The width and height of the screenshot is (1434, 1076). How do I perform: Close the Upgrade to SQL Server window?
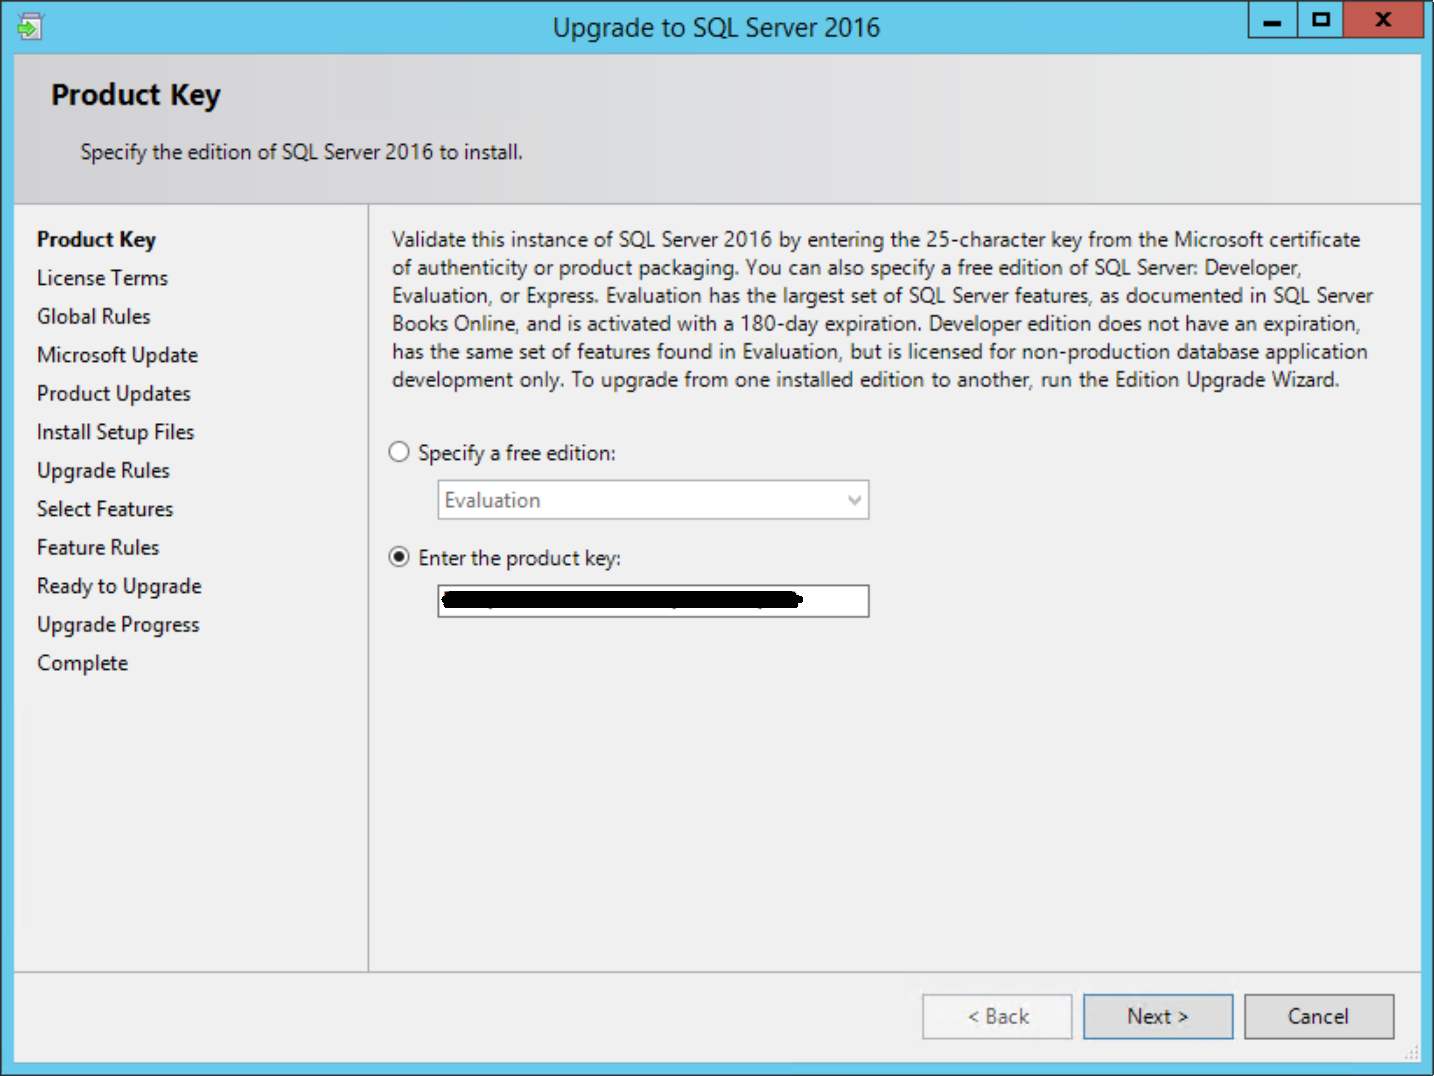coord(1383,20)
